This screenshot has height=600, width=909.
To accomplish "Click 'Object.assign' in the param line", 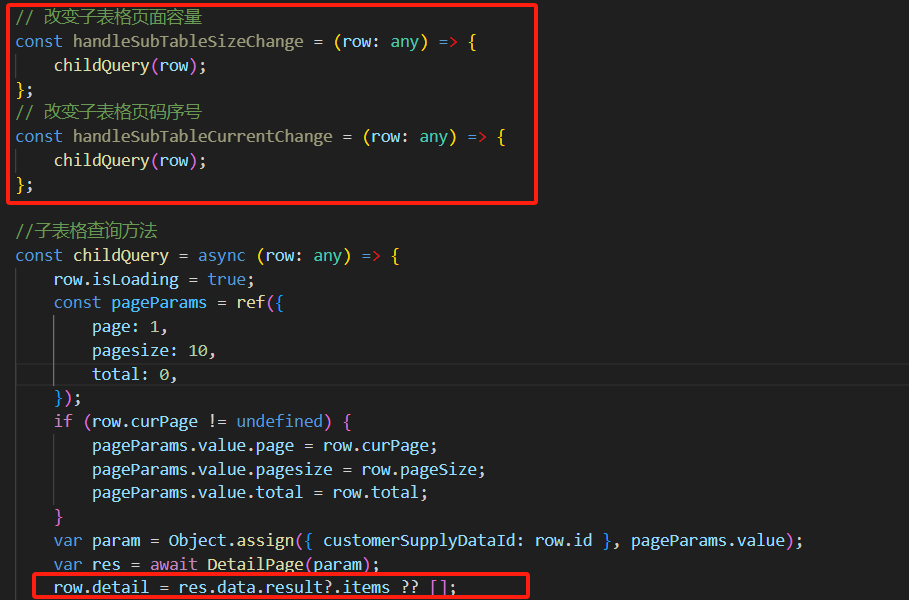I will 231,541.
